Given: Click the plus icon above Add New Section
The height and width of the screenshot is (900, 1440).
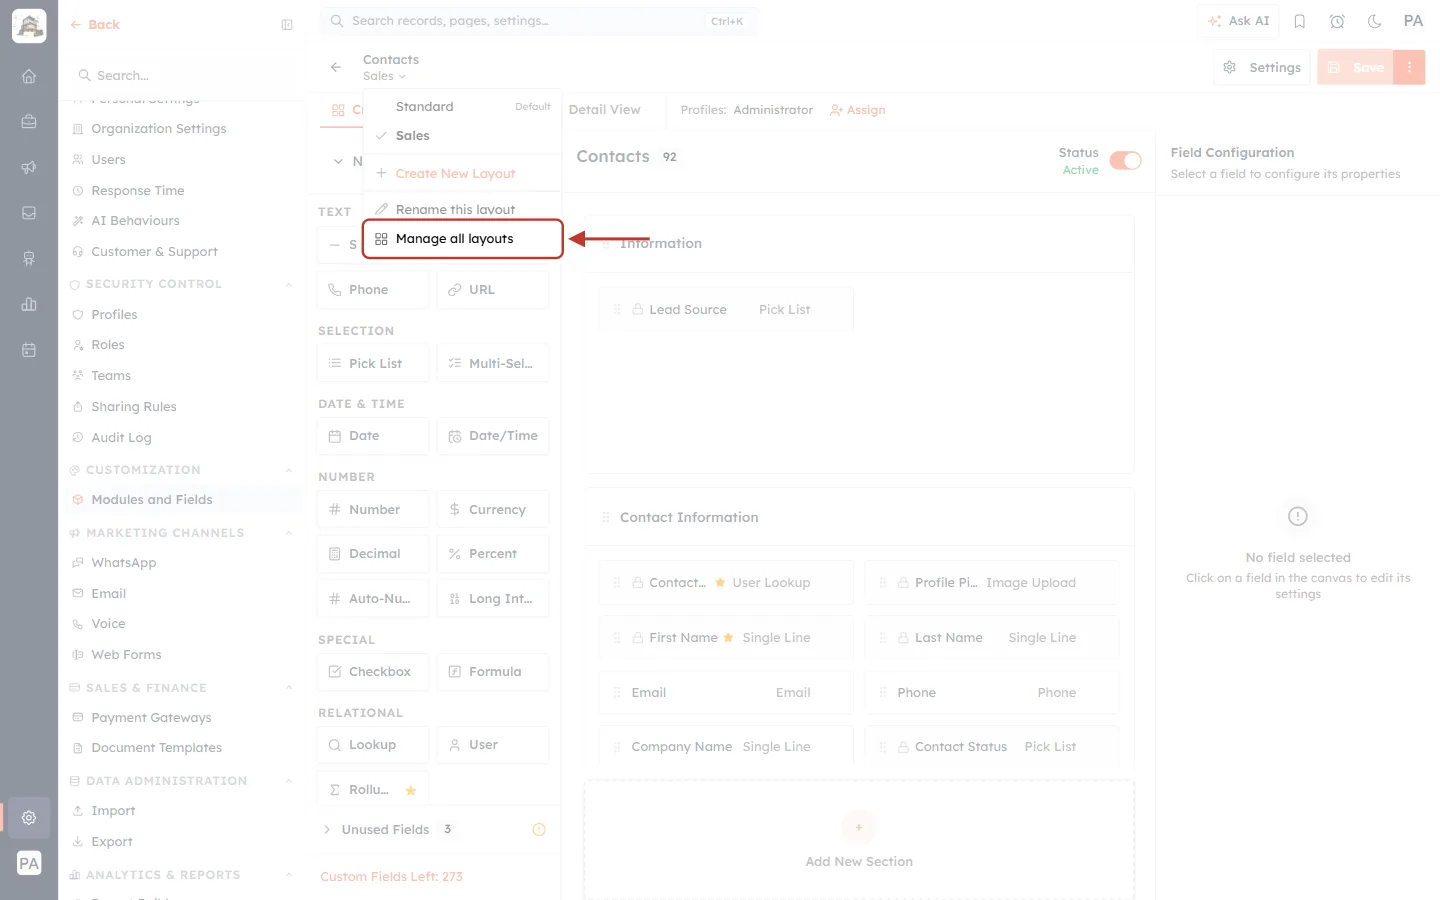Looking at the screenshot, I should coord(858,827).
